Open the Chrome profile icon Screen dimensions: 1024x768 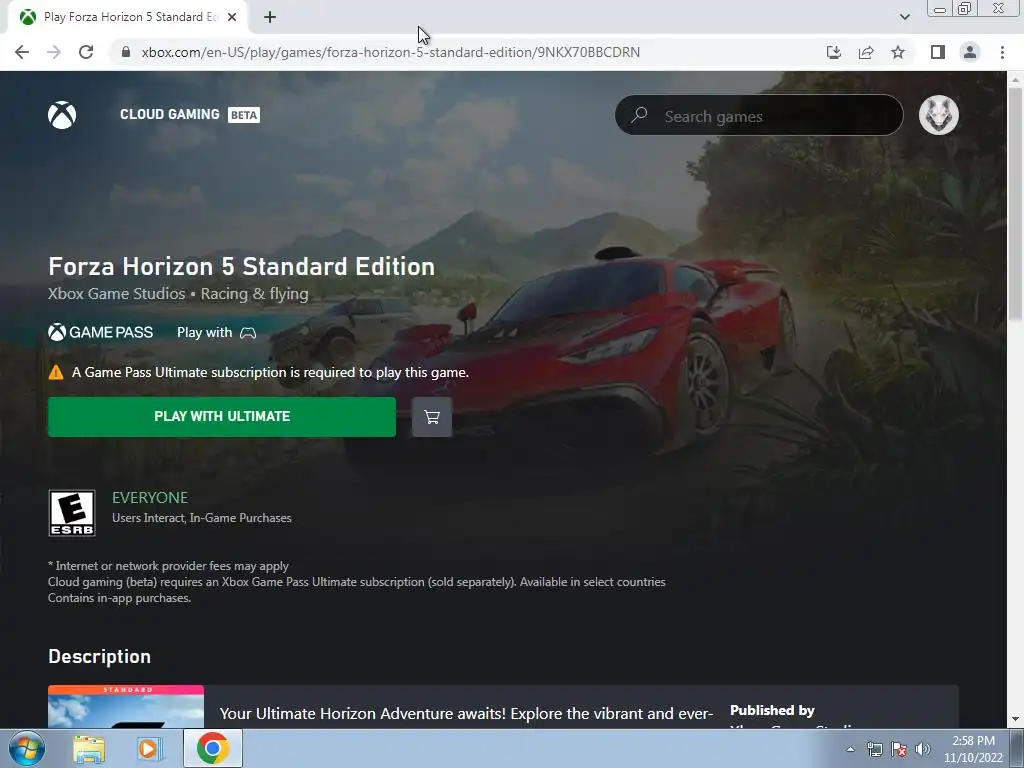pos(970,52)
